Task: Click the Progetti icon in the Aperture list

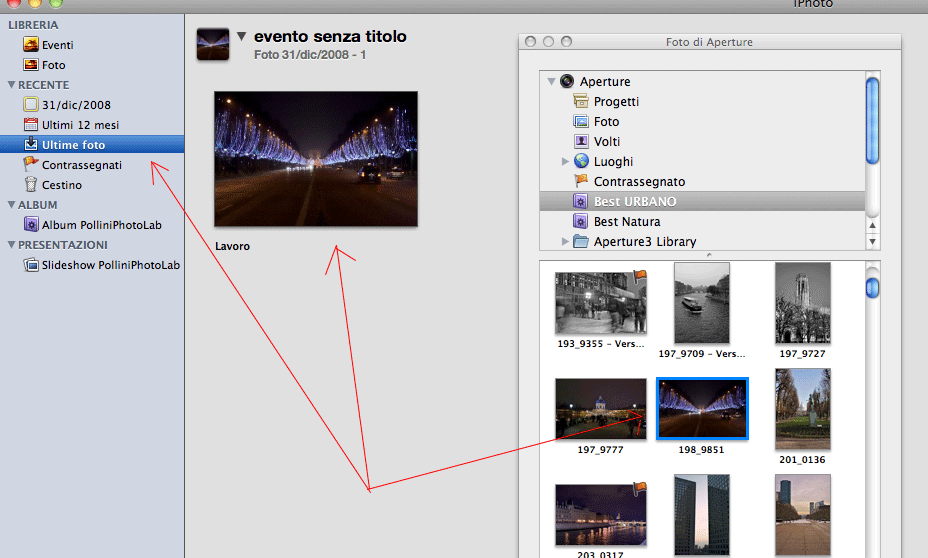Action: tap(581, 101)
